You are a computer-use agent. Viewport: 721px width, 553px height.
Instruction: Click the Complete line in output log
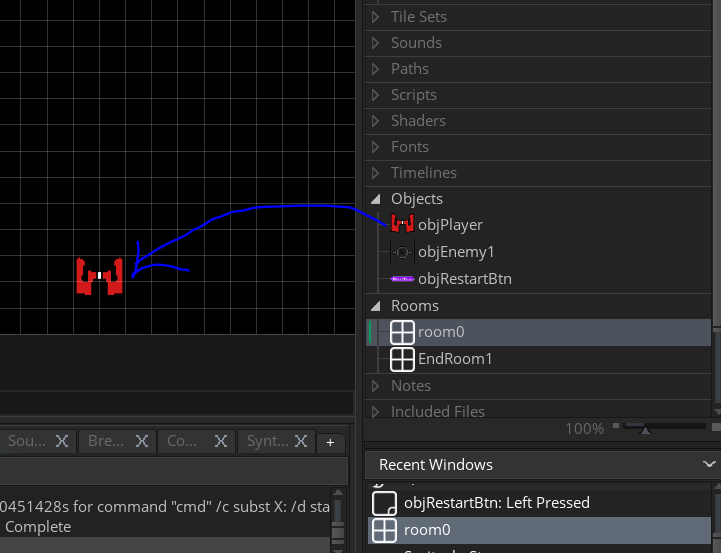tap(38, 527)
